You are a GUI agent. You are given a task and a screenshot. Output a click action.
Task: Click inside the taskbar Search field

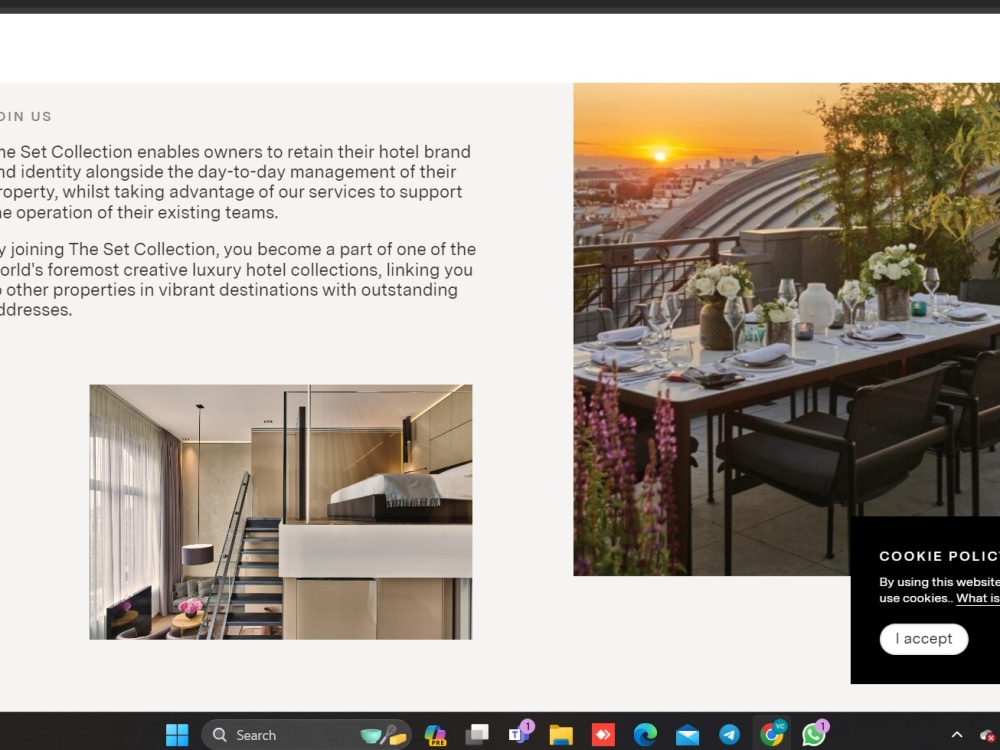click(290, 735)
